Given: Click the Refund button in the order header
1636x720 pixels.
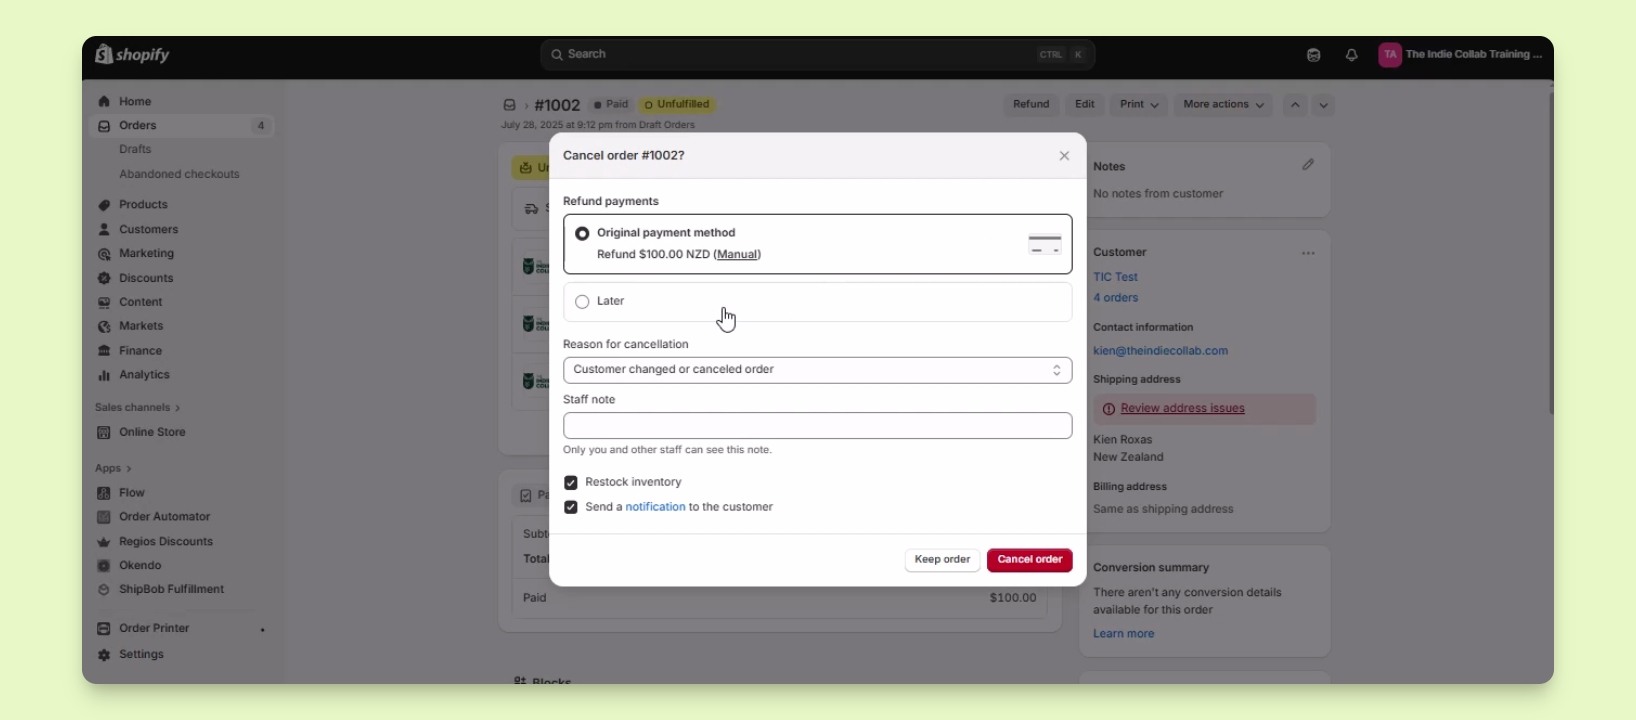Looking at the screenshot, I should 1031,105.
